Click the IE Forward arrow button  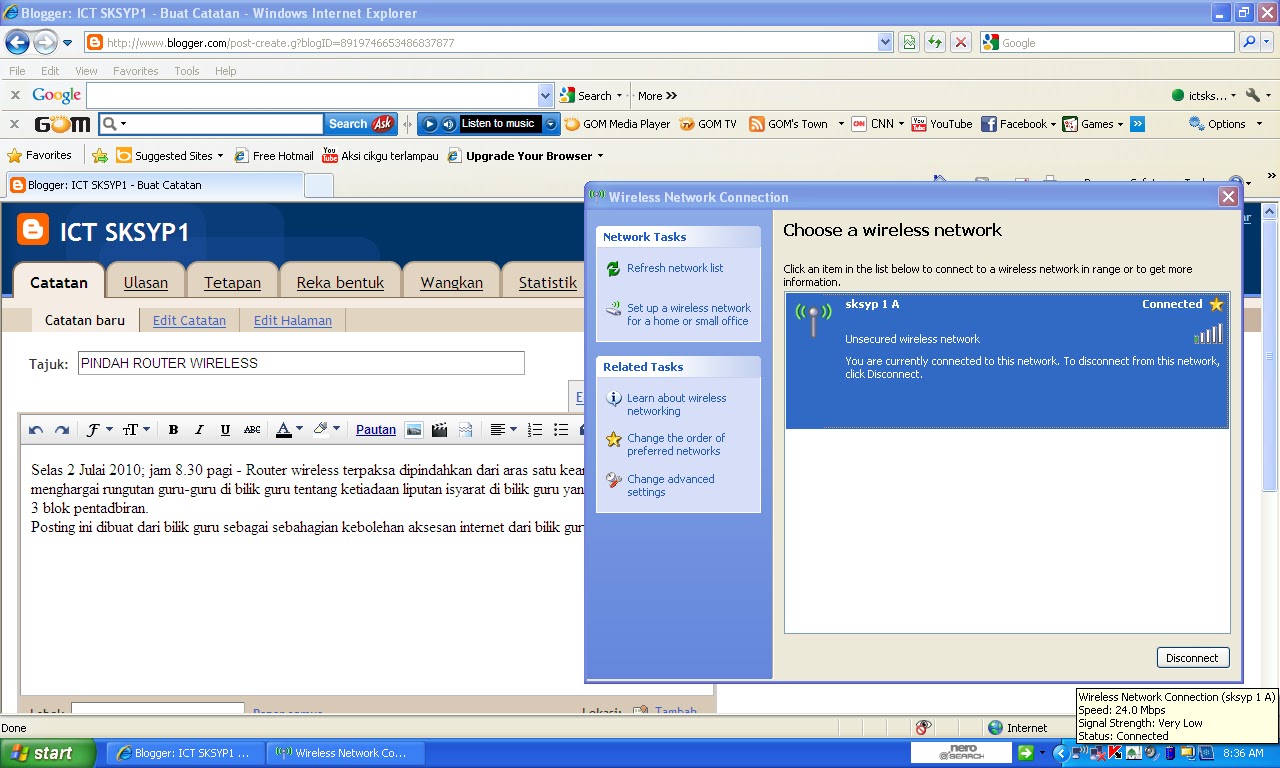45,42
